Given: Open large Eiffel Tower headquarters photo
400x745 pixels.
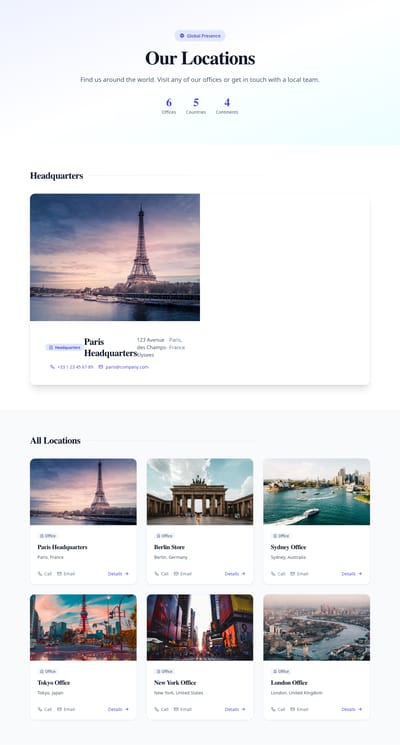Looking at the screenshot, I should click(115, 257).
